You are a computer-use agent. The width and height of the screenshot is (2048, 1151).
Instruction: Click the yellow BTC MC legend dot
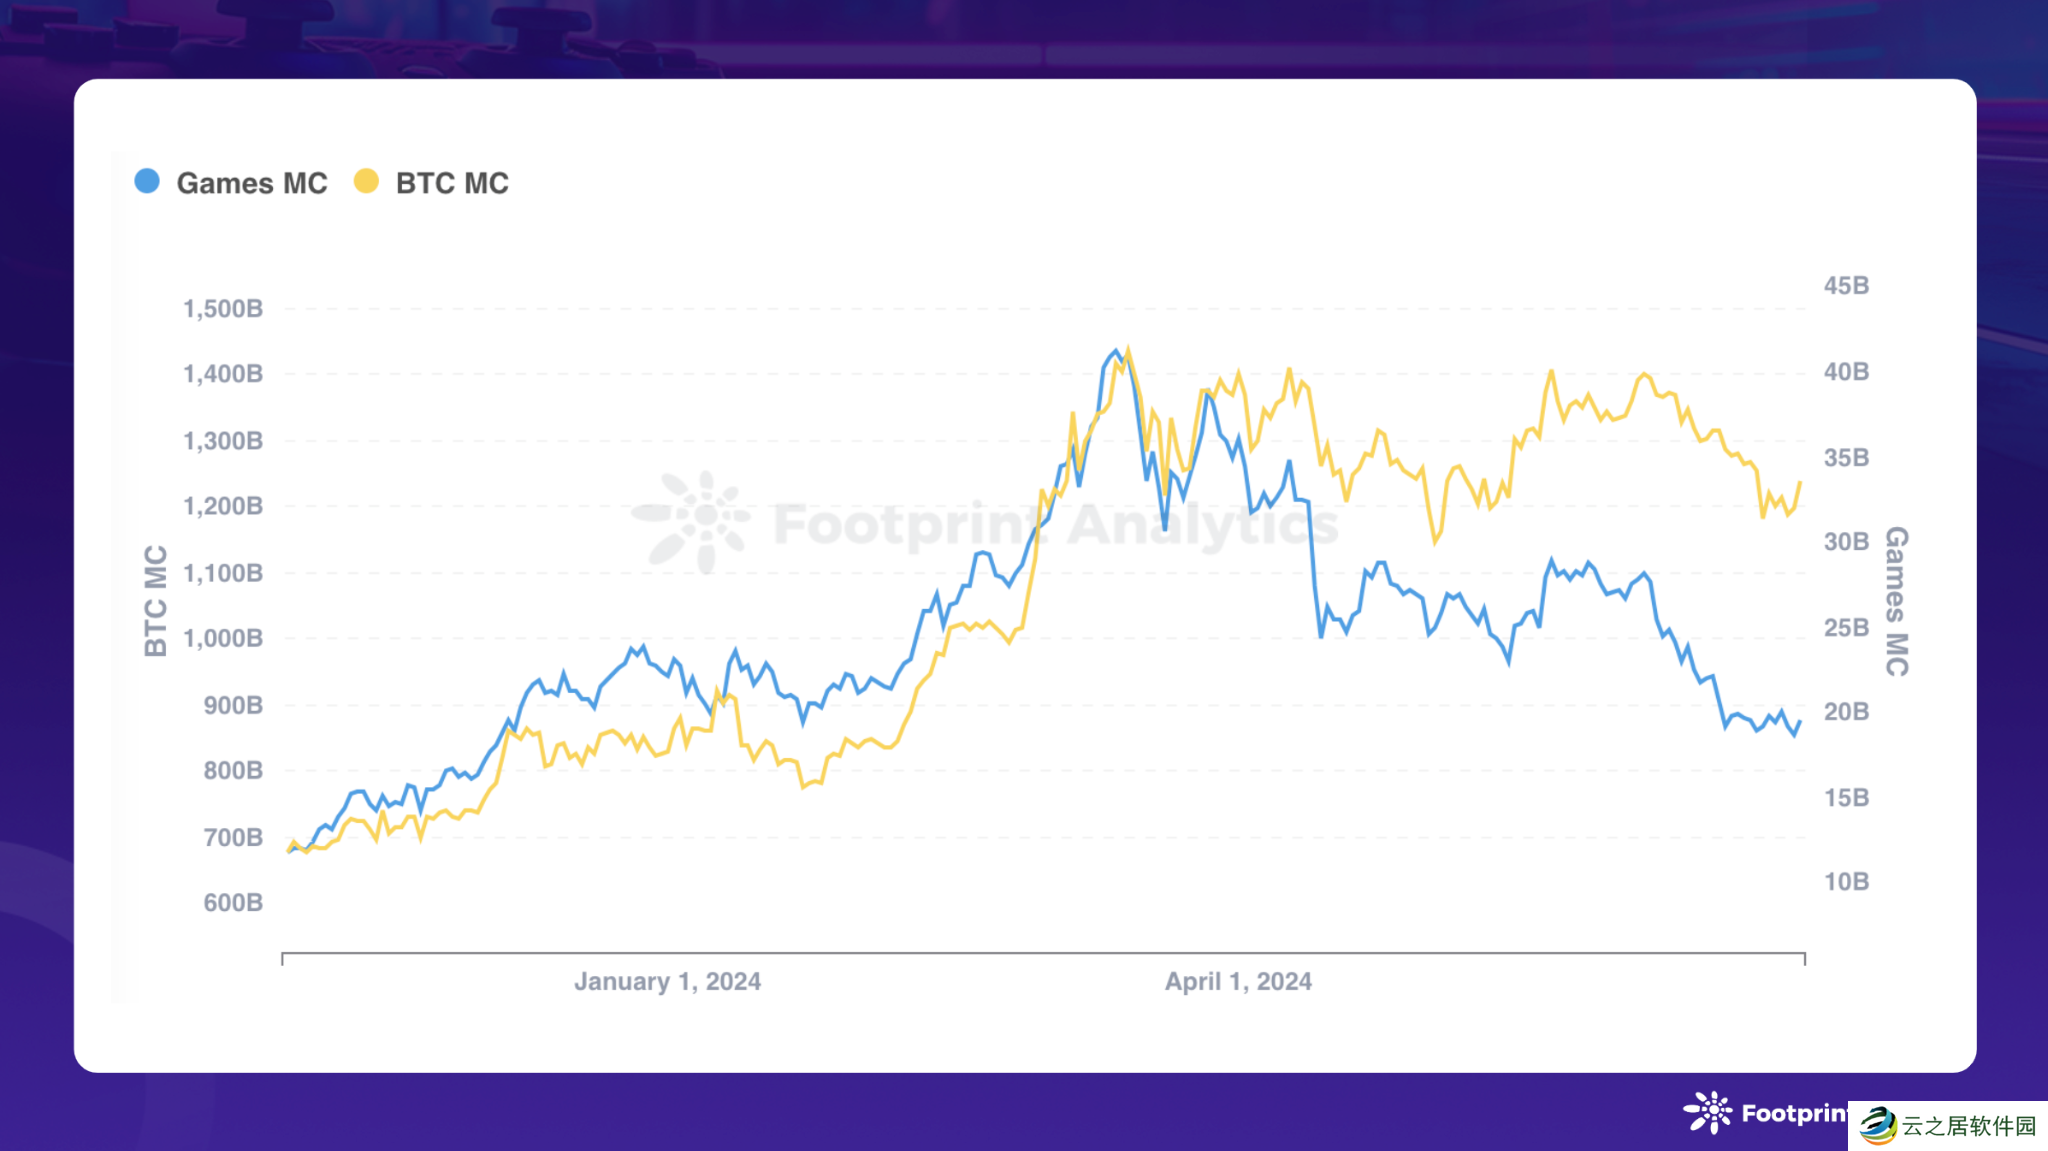[366, 181]
